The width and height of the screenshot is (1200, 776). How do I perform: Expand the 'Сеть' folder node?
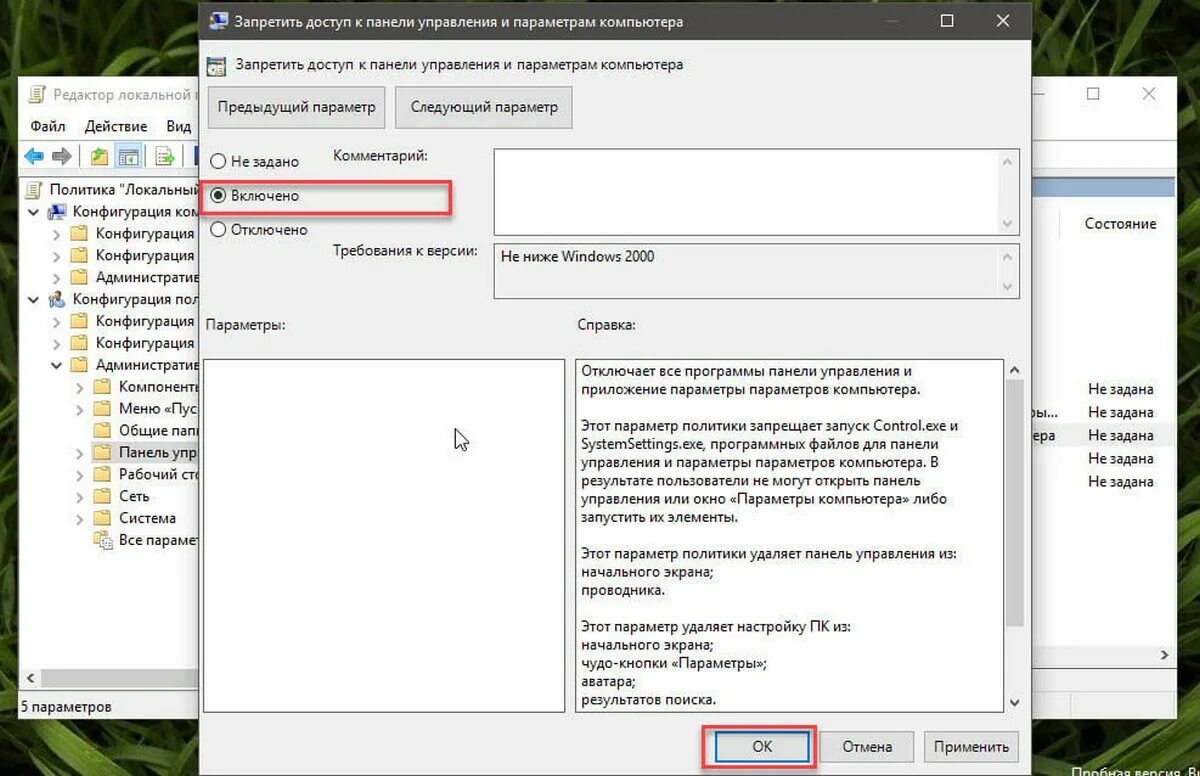coord(80,497)
